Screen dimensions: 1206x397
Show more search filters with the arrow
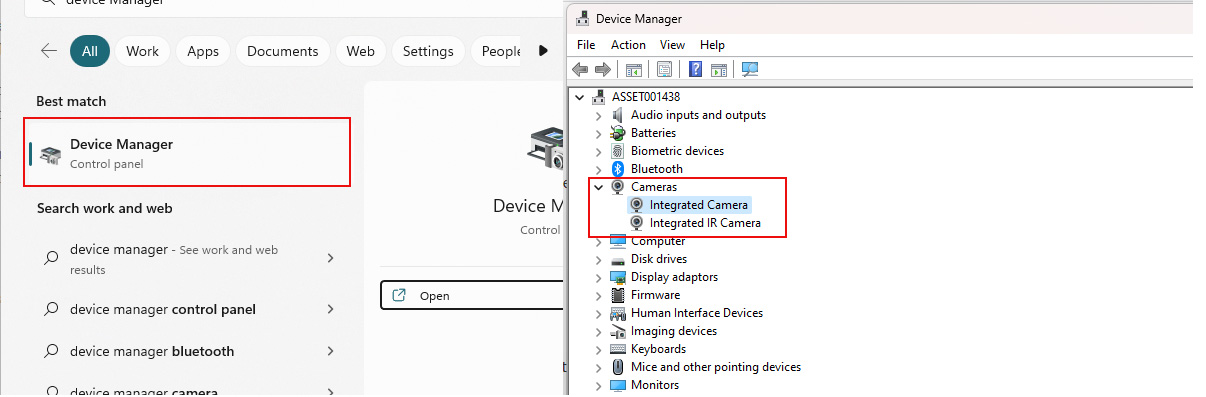(543, 51)
